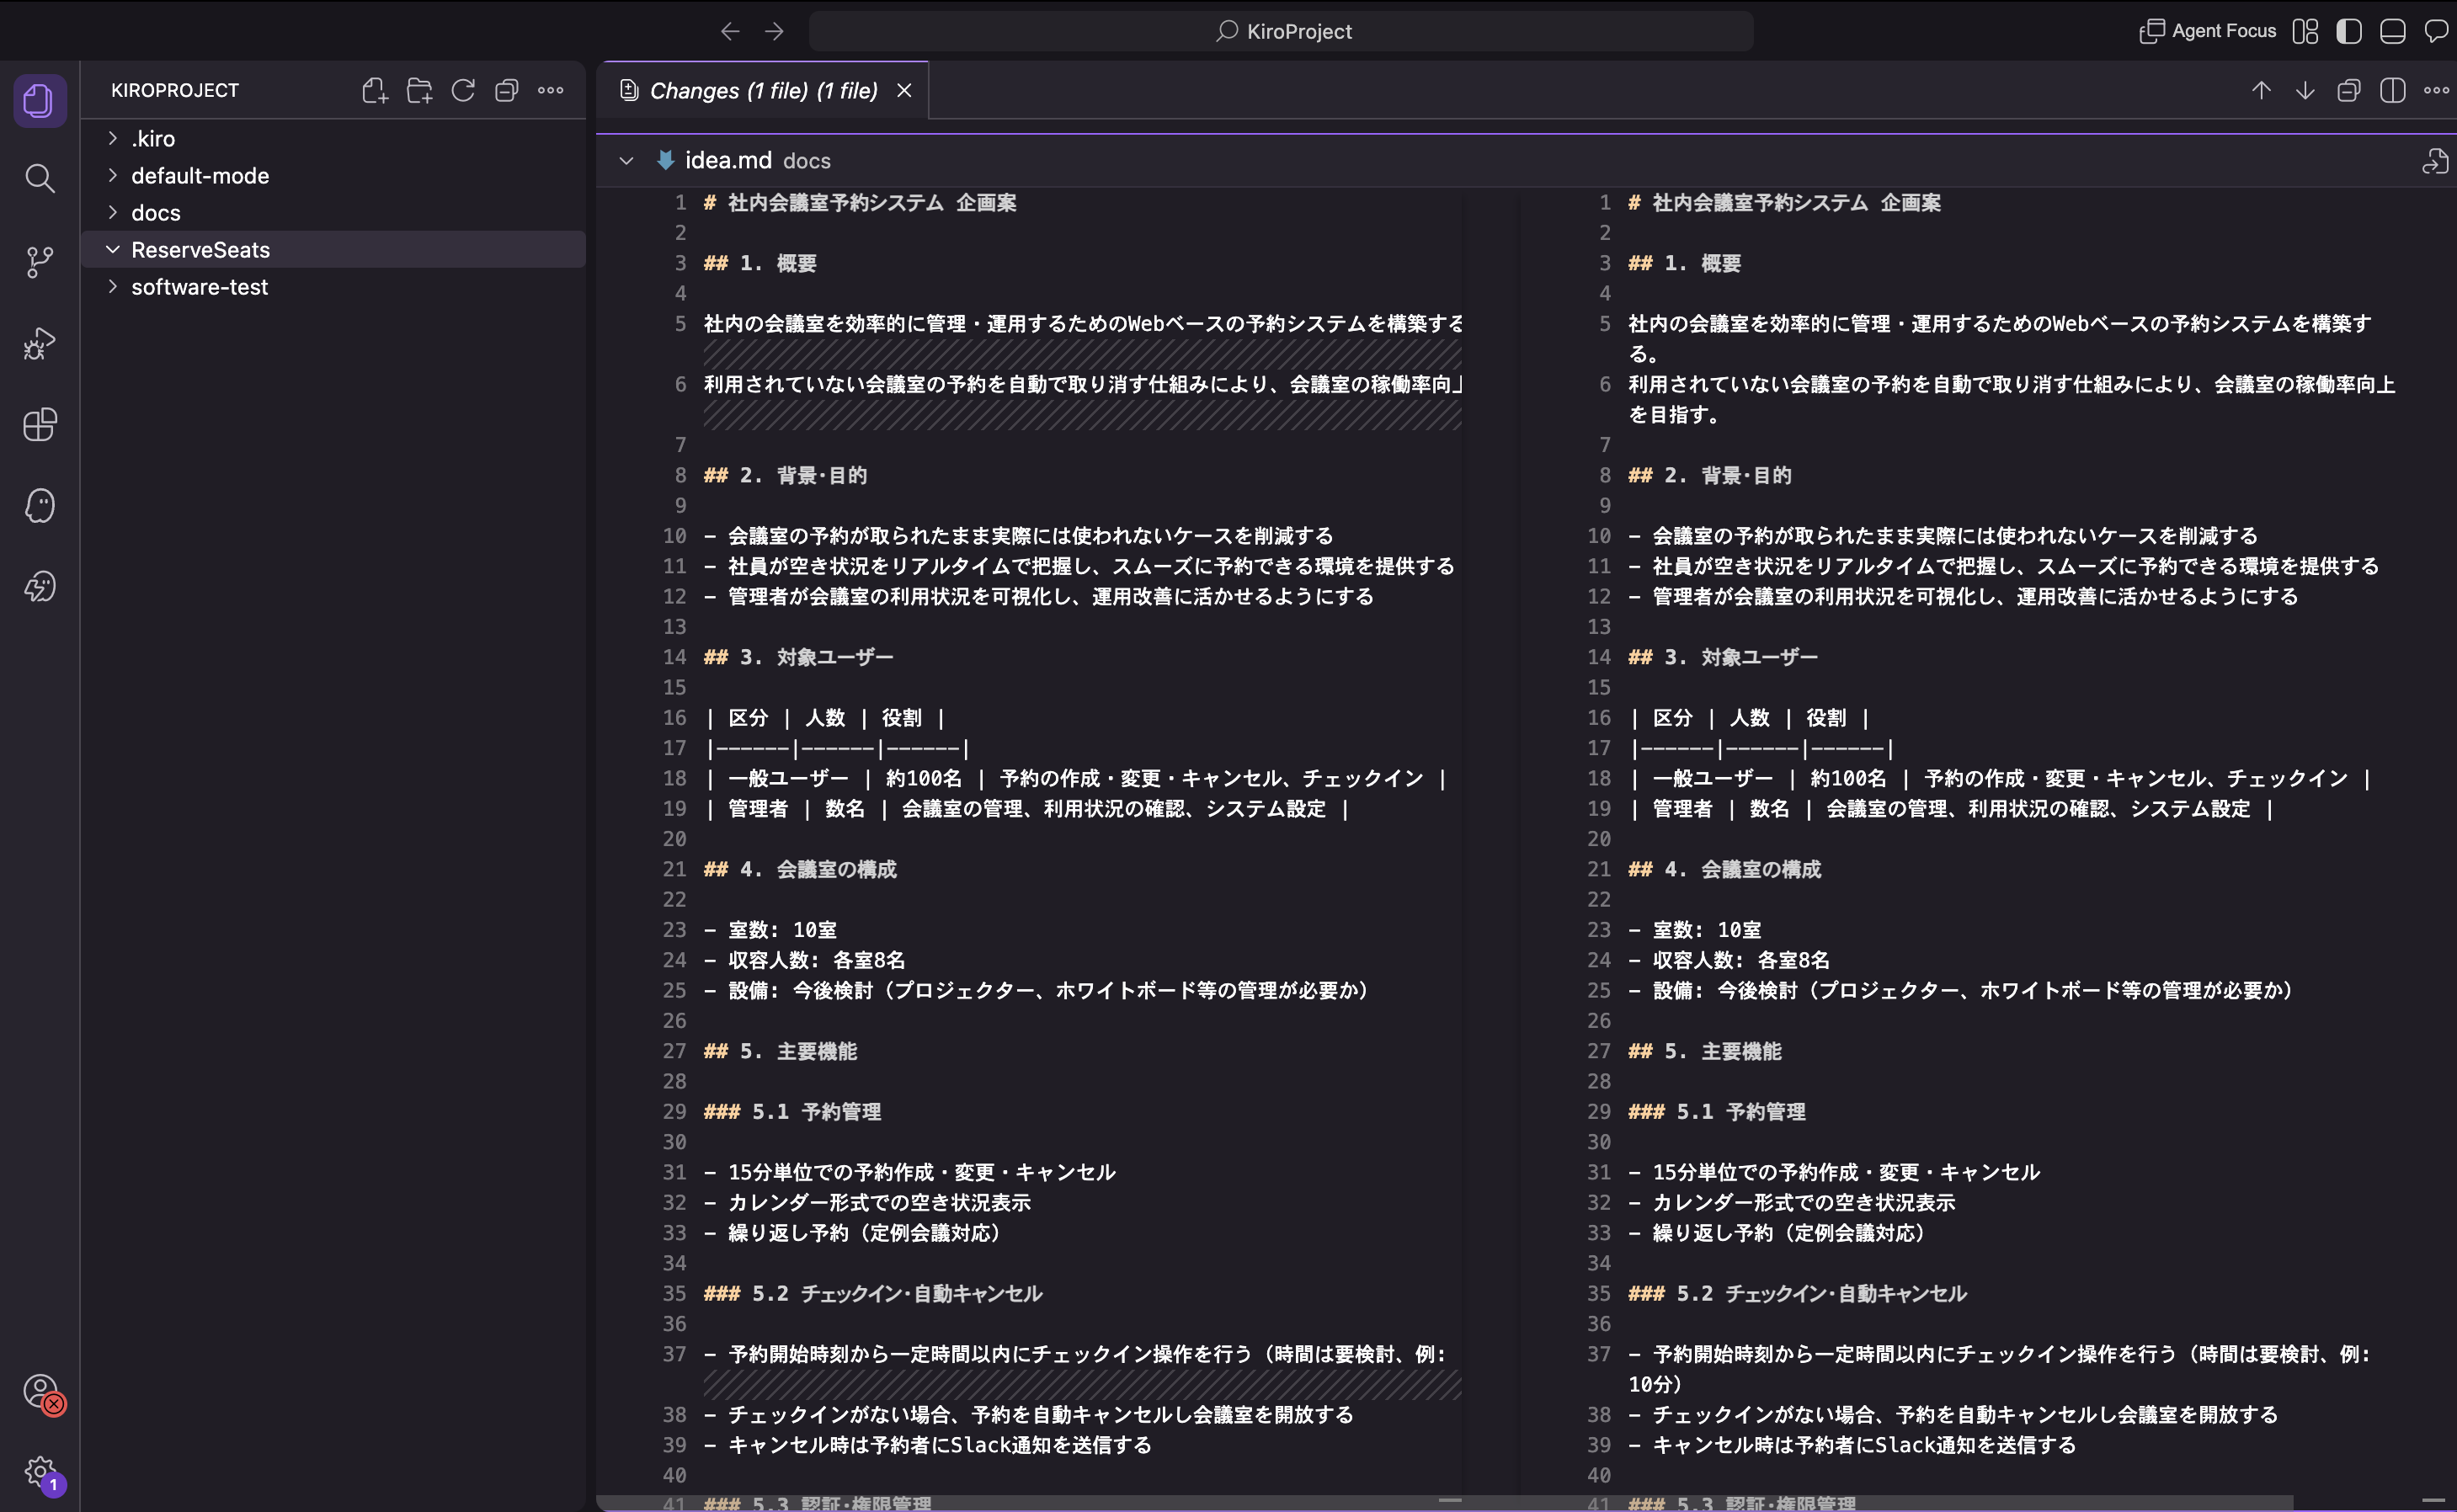The image size is (2457, 1512).
Task: Open the Source Control view
Action: click(40, 262)
